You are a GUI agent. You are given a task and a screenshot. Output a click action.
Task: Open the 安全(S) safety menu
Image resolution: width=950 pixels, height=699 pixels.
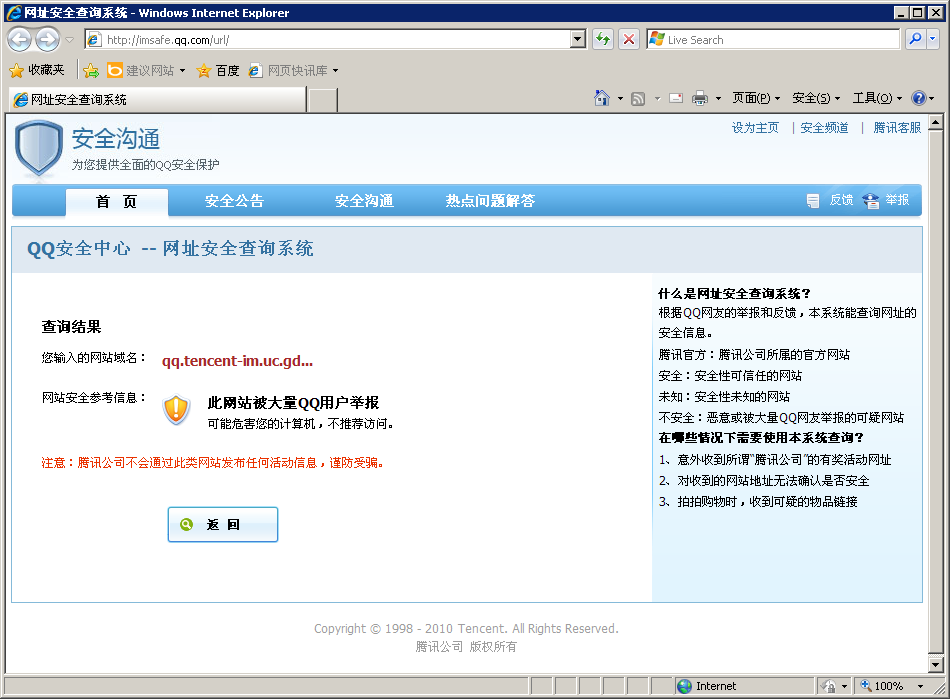816,98
